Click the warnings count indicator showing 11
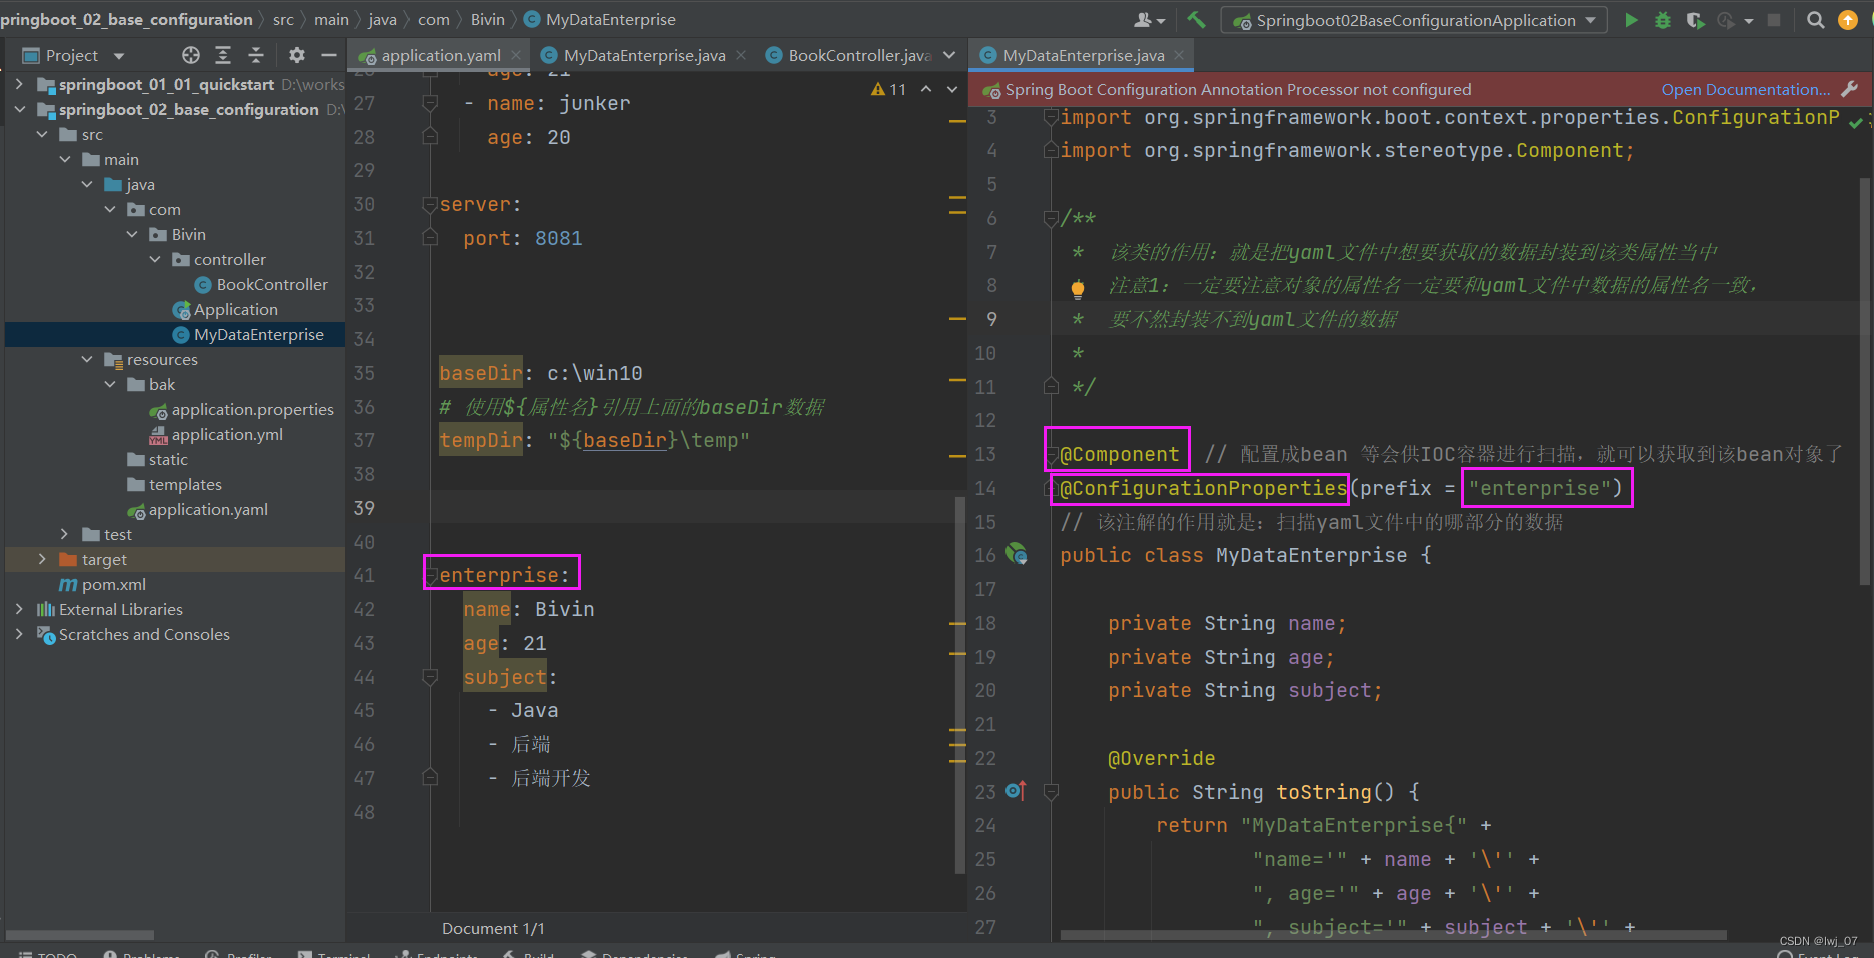 click(888, 89)
